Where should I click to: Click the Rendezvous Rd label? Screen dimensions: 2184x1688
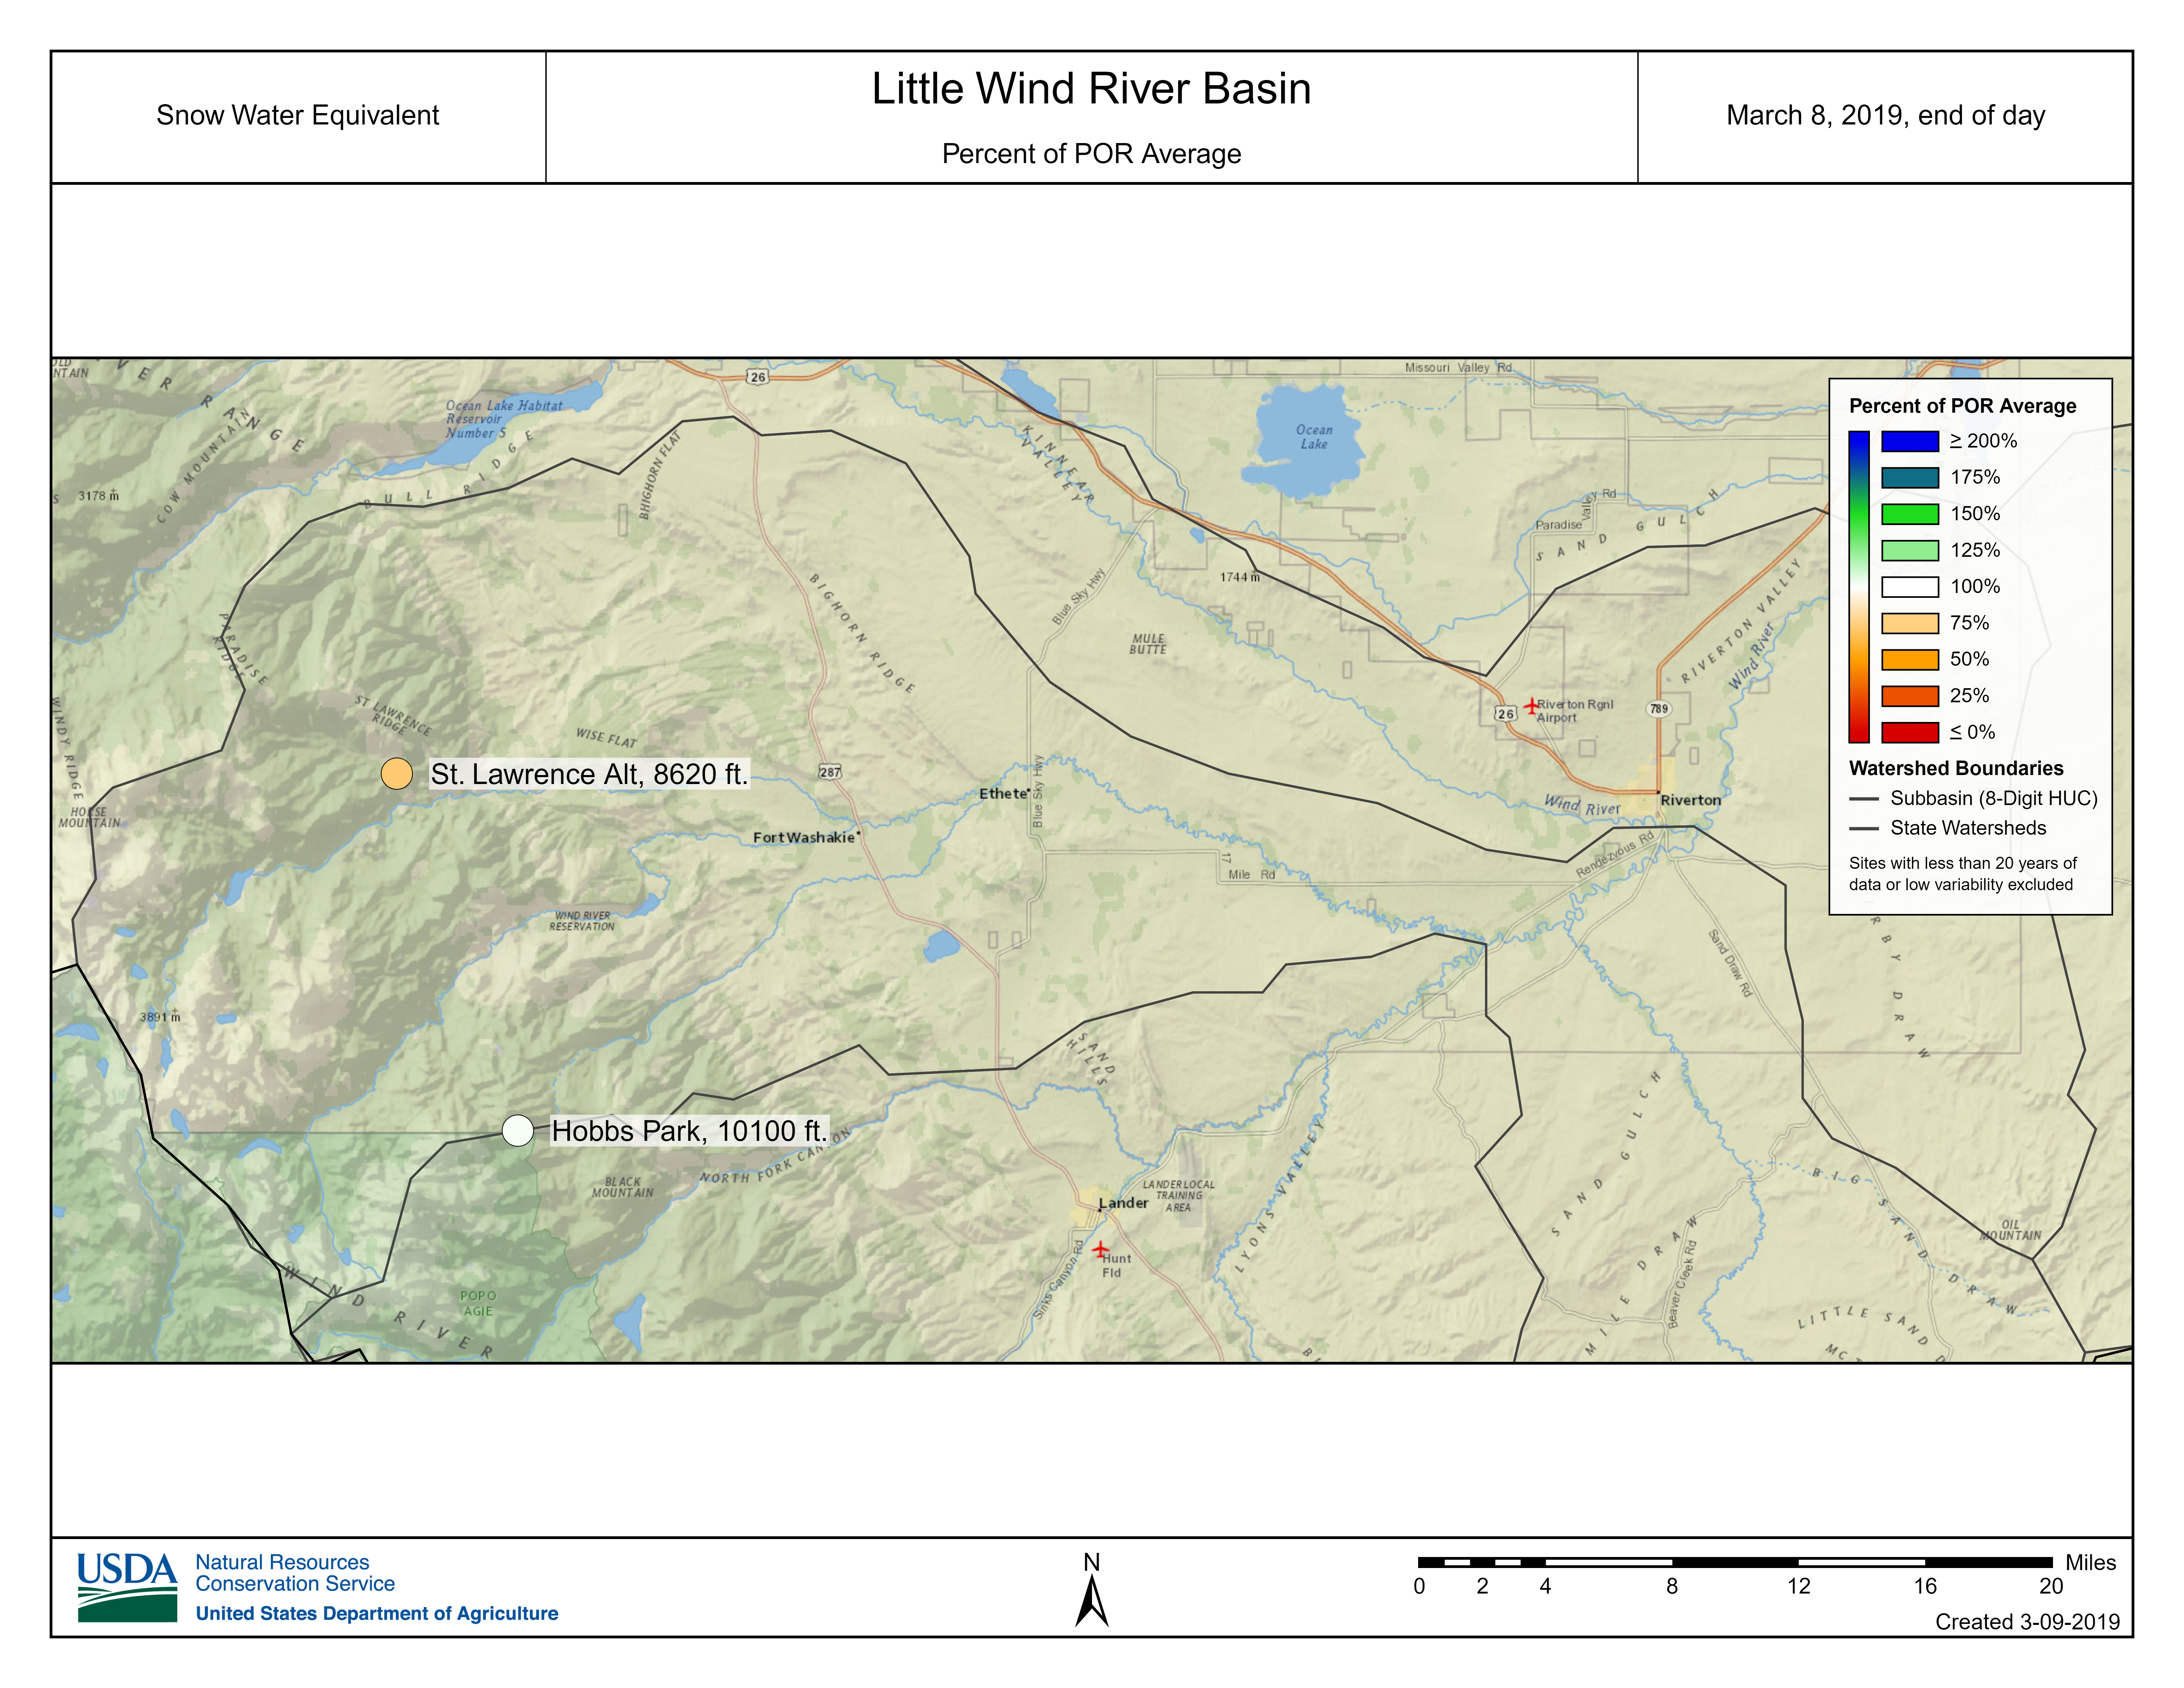[x=1615, y=855]
